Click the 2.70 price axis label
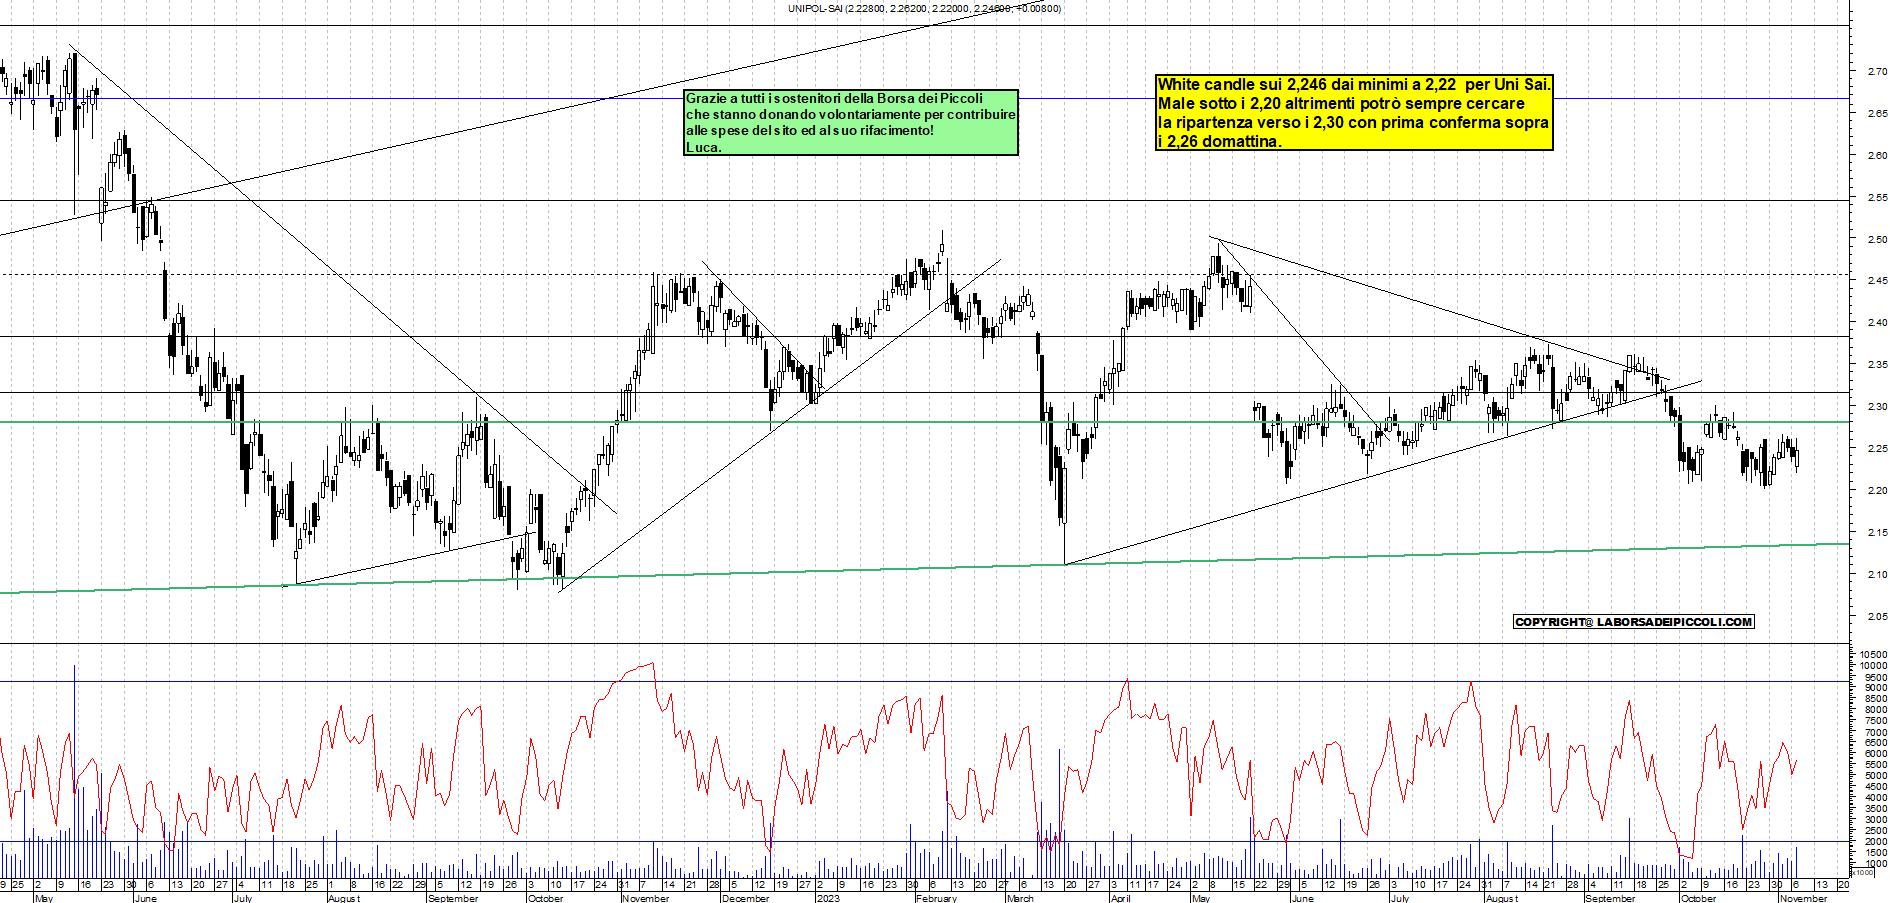The width and height of the screenshot is (1890, 903). [x=1877, y=72]
